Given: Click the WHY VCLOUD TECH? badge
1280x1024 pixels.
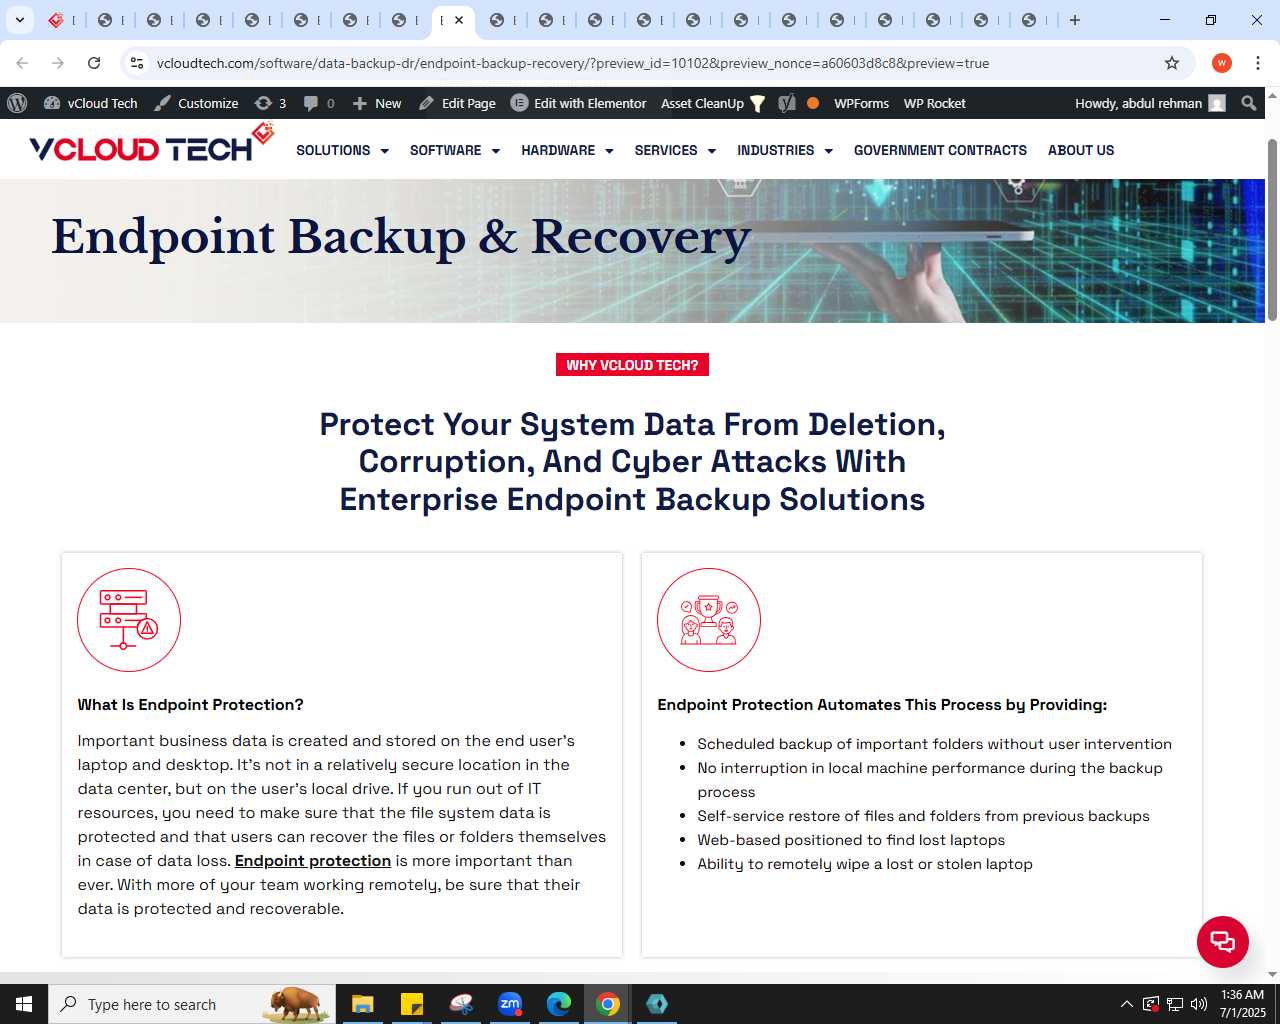Looking at the screenshot, I should [632, 365].
